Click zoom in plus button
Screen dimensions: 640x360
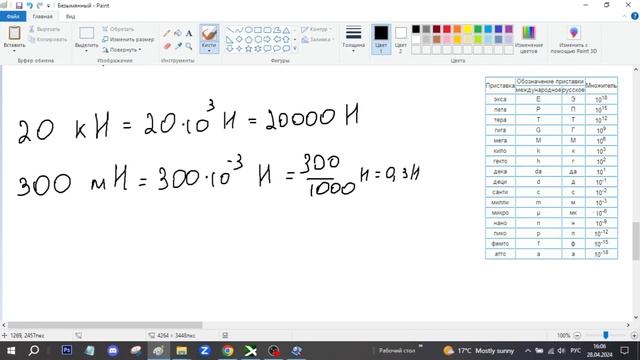(x=634, y=335)
